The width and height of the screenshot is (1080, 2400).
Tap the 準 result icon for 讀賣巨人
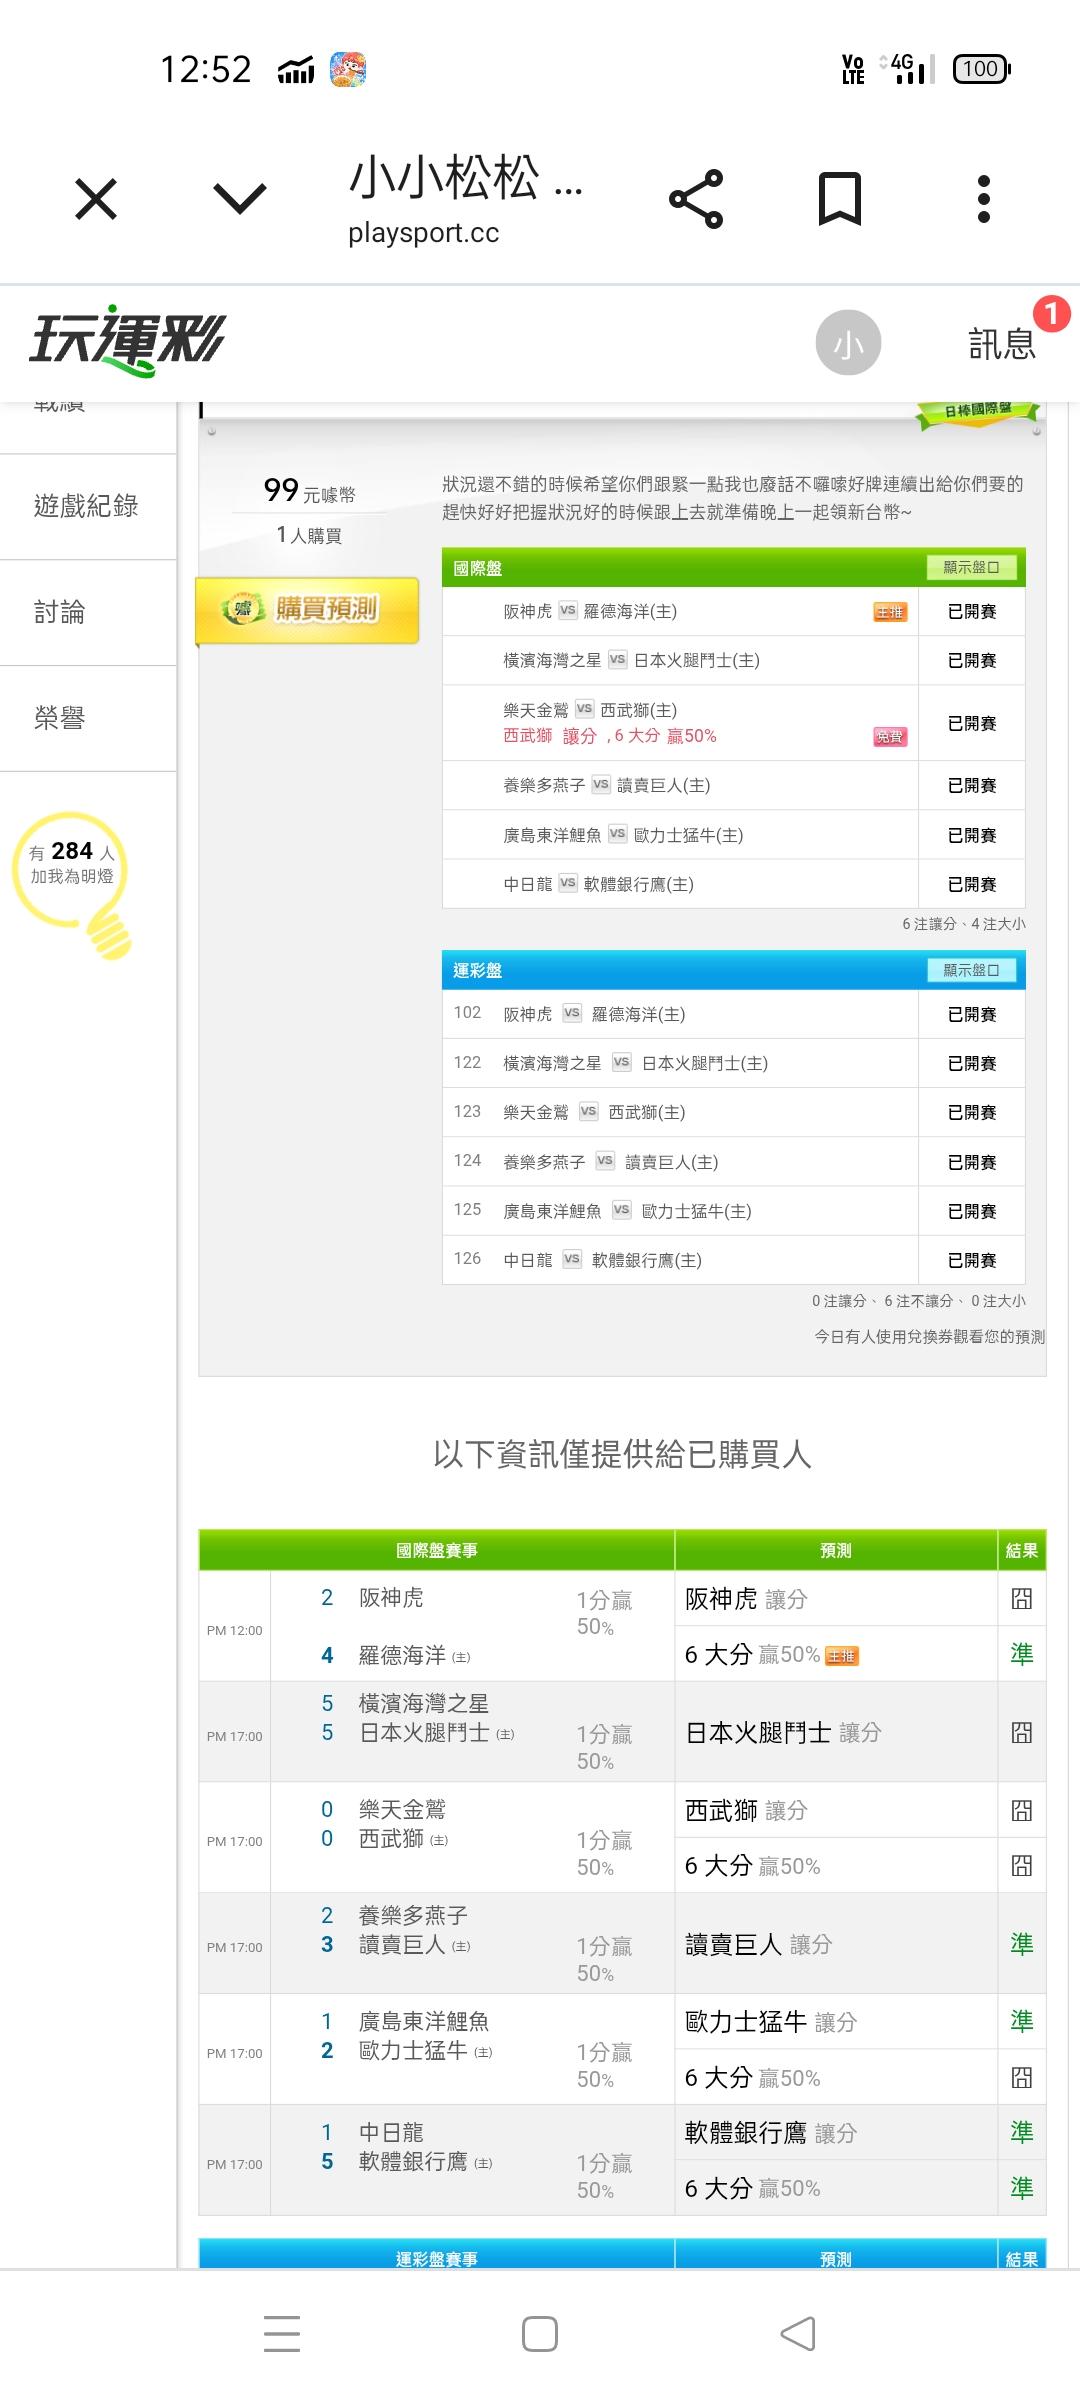point(1022,1944)
